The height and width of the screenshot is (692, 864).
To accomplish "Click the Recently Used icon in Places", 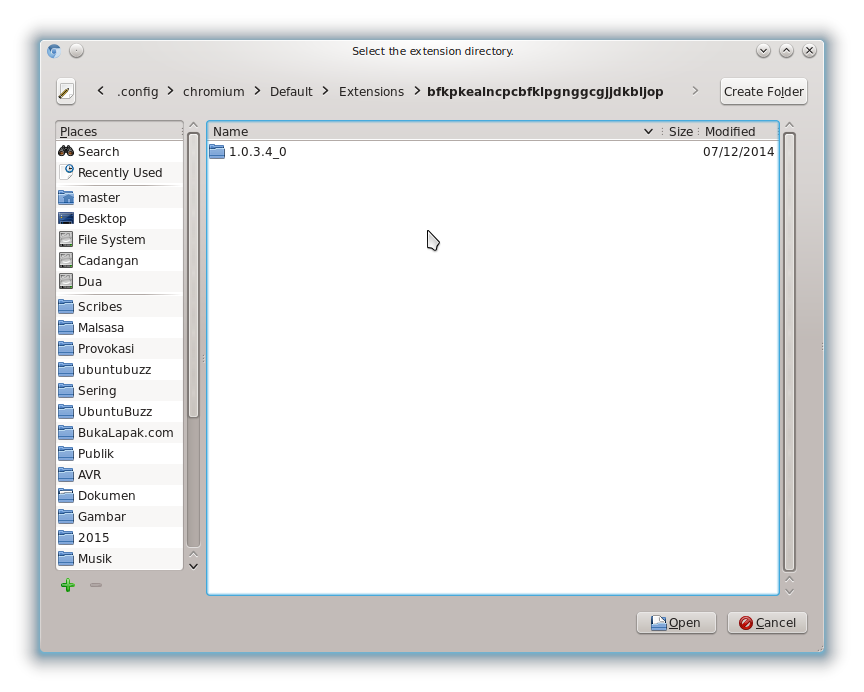I will tap(66, 172).
